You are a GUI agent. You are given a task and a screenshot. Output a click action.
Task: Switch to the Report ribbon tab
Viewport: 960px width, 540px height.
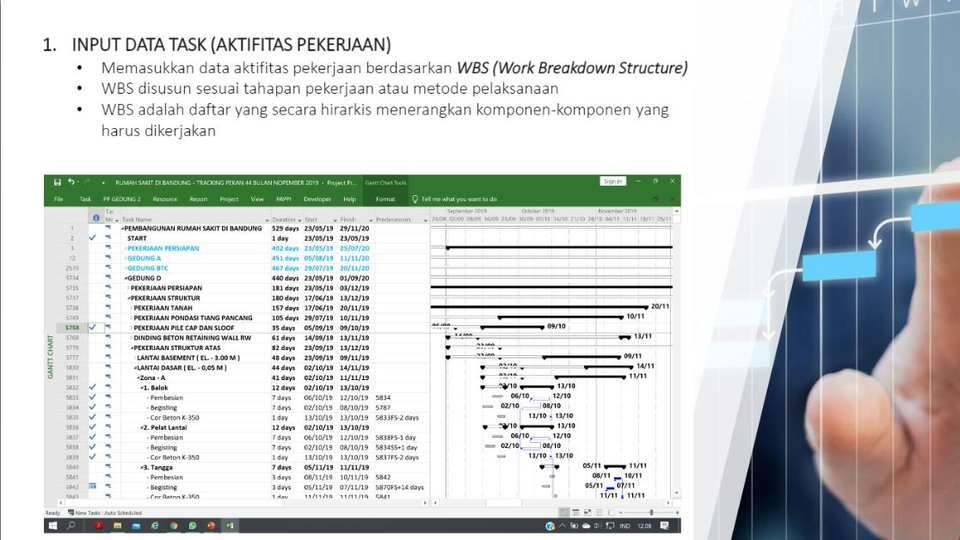(198, 199)
